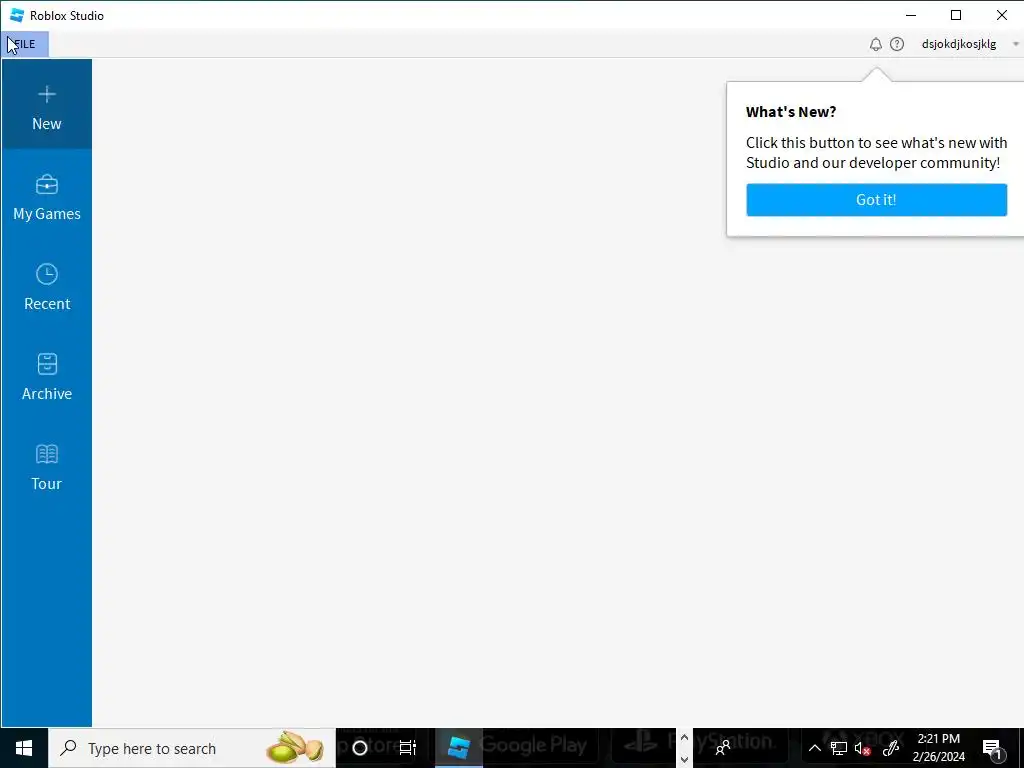Open Task View on the taskbar
1024x768 pixels.
pos(408,748)
